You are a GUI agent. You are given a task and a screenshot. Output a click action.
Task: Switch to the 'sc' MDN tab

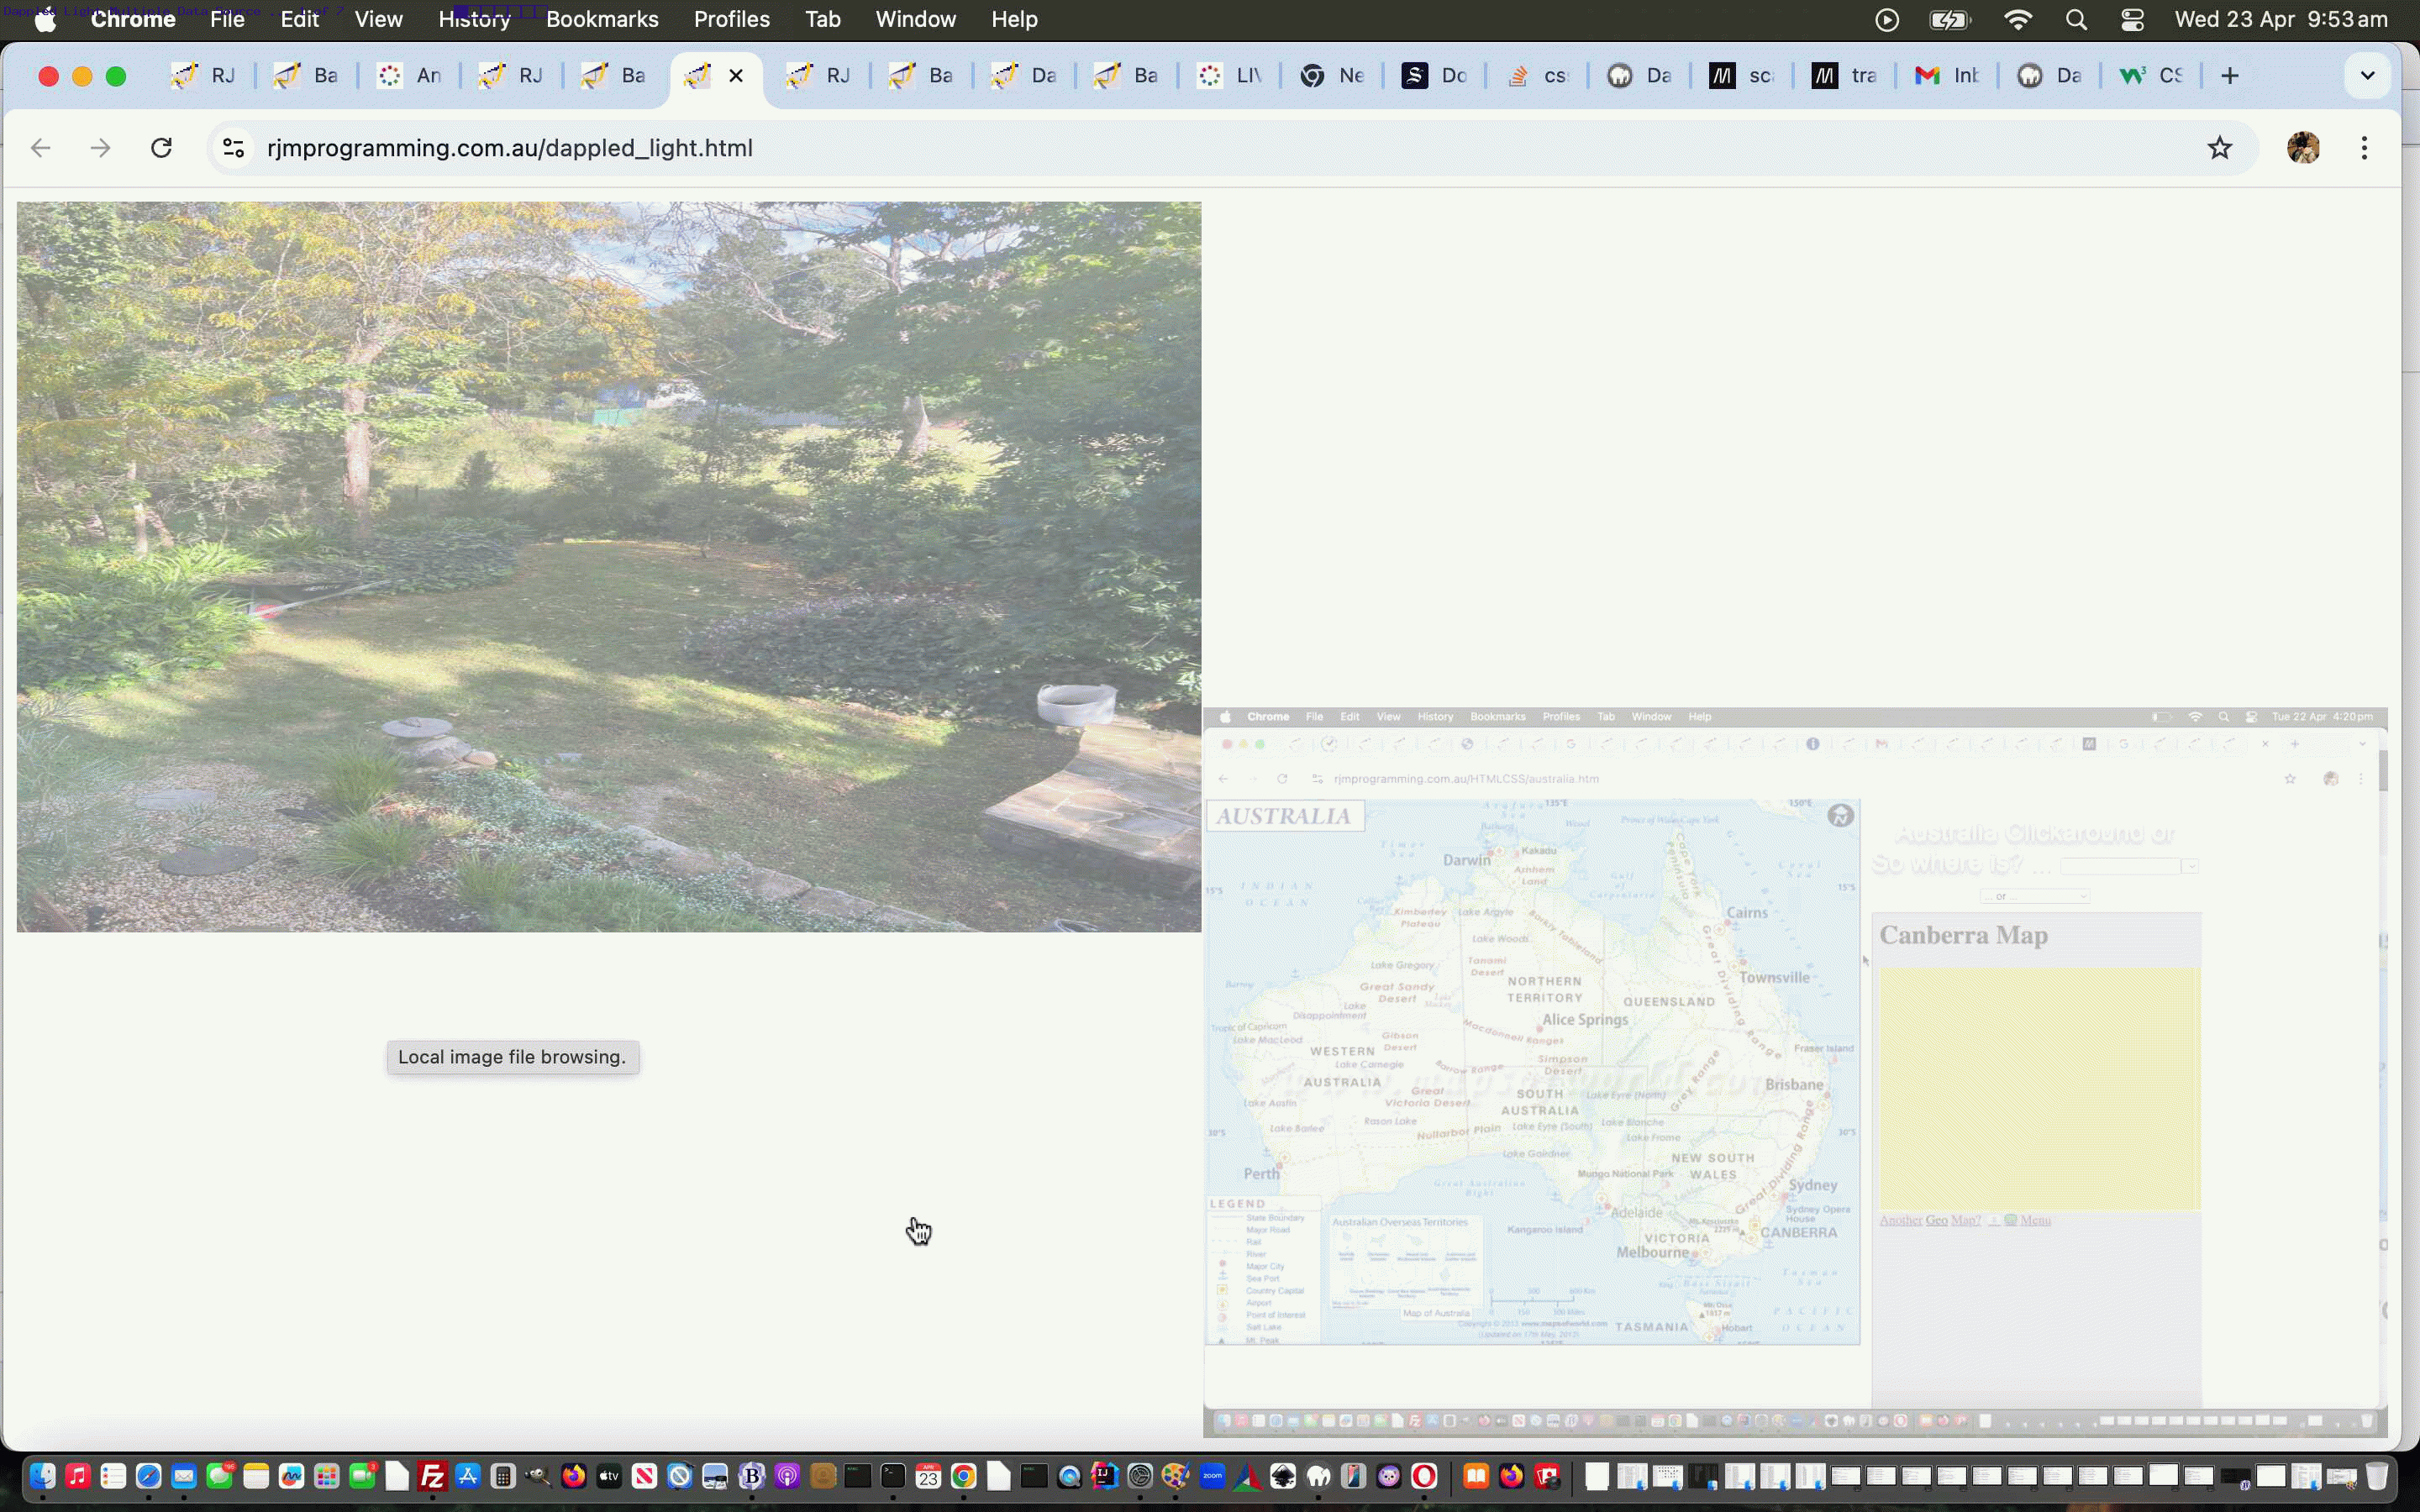click(x=1743, y=76)
